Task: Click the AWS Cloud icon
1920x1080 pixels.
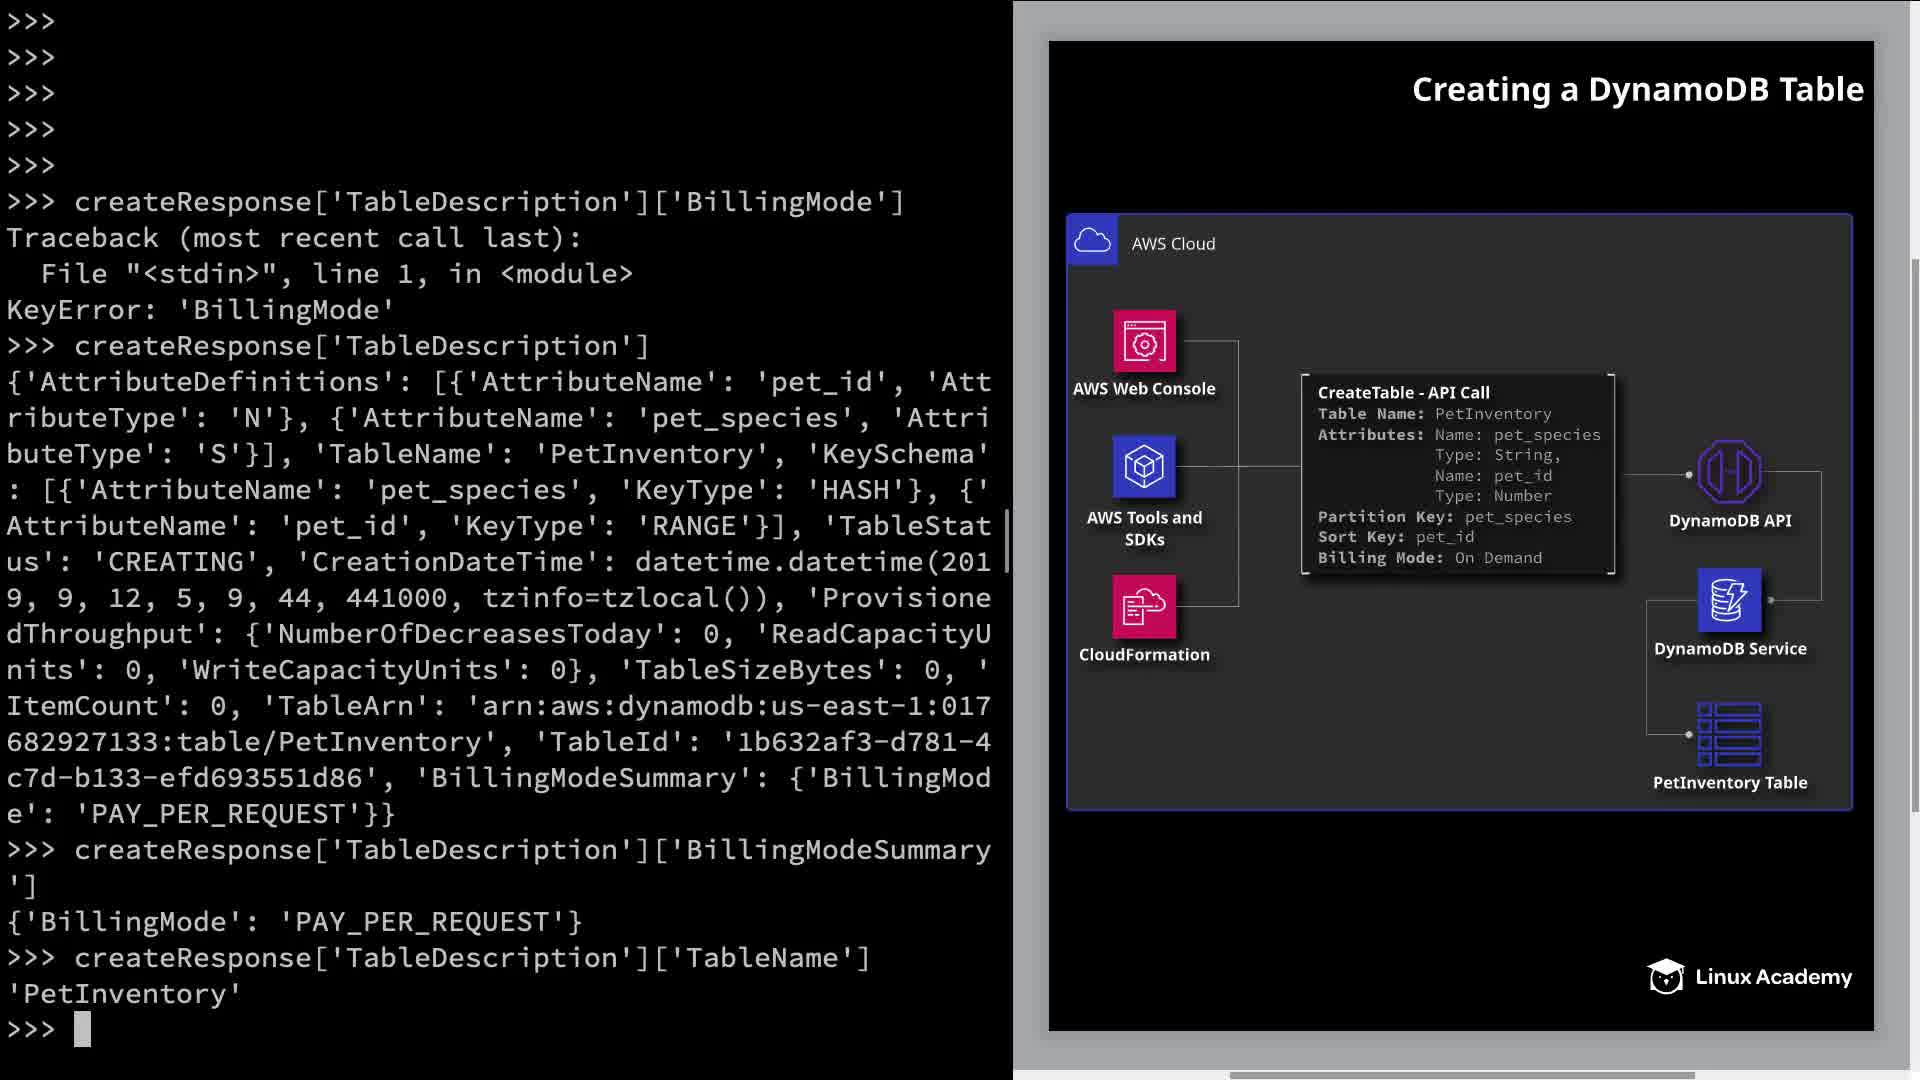Action: coord(1092,241)
